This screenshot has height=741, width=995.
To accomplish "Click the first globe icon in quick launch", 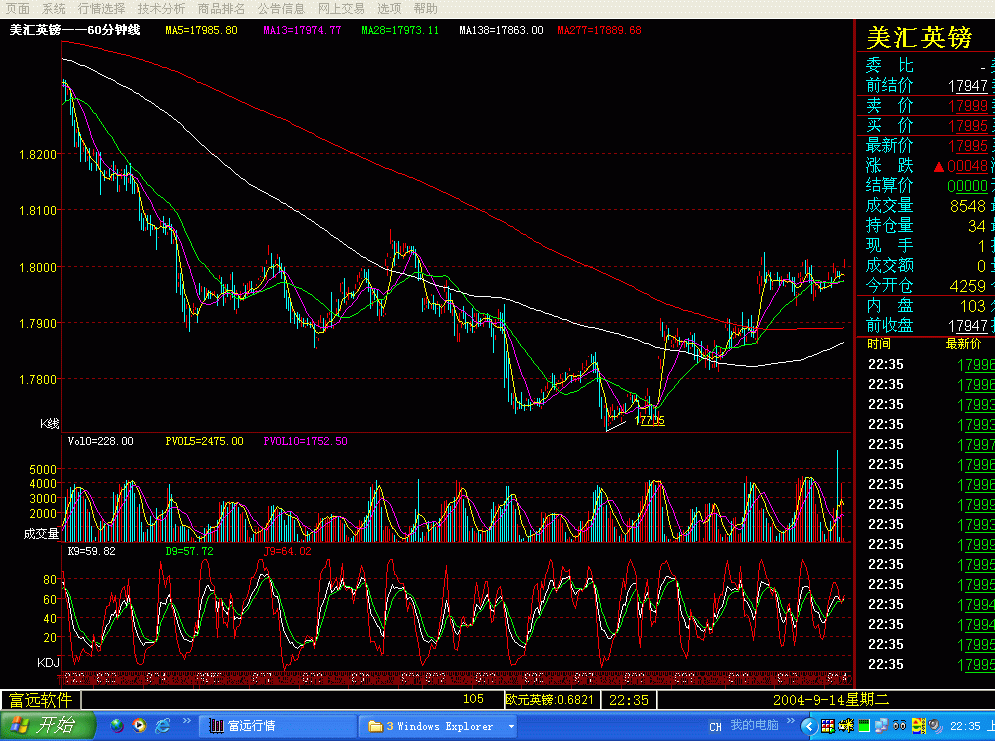I will pyautogui.click(x=117, y=725).
